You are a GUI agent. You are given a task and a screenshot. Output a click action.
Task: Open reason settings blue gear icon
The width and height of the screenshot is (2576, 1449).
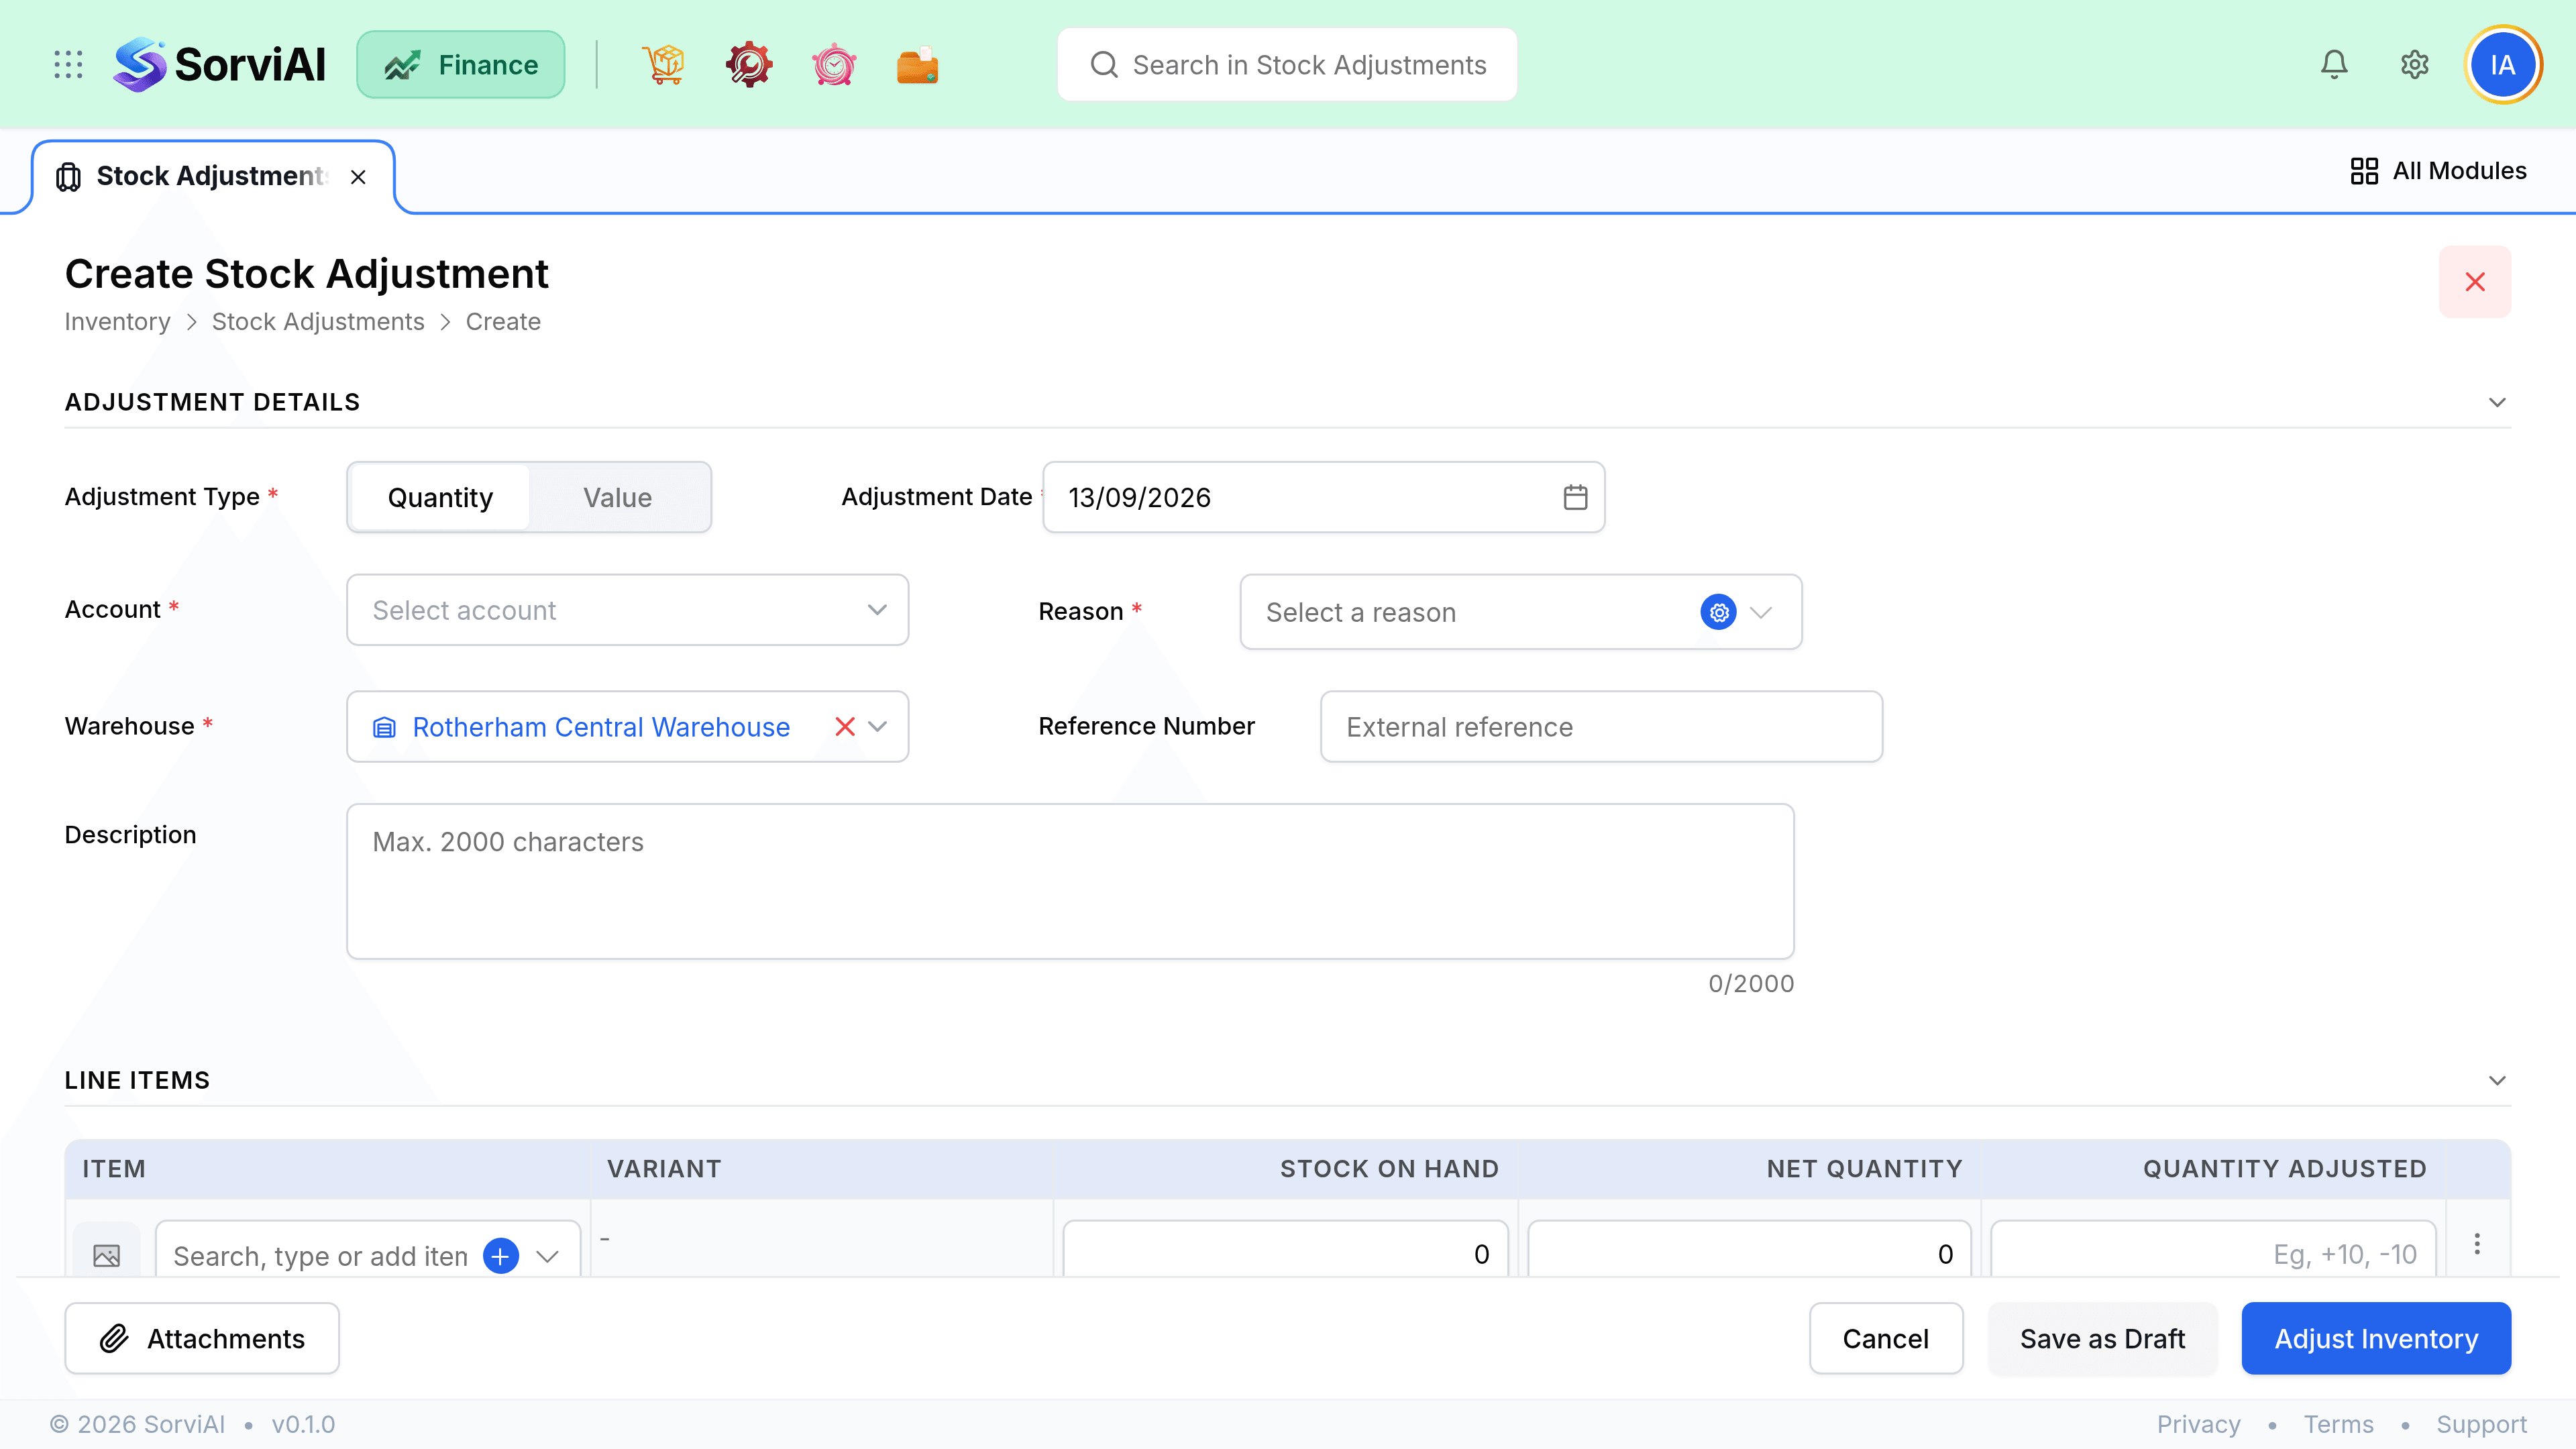[x=1718, y=612]
